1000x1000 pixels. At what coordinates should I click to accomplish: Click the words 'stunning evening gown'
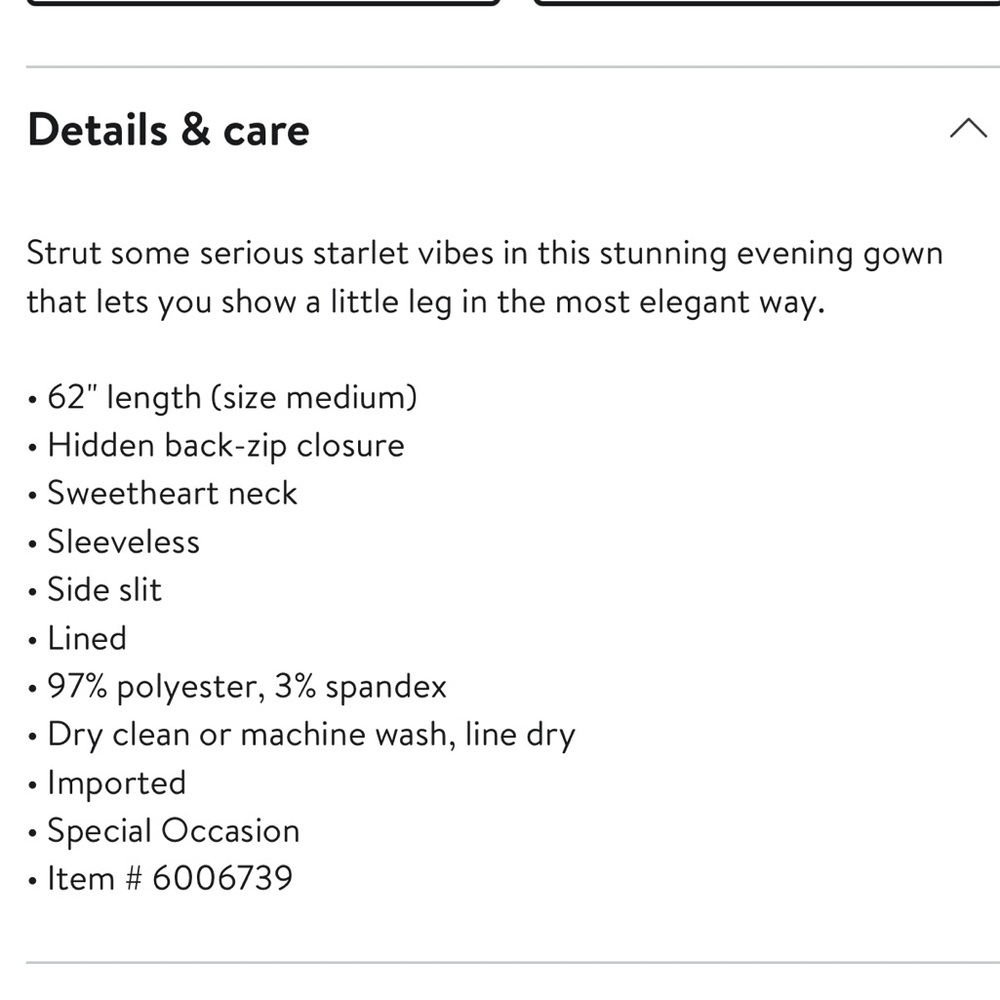tap(771, 254)
